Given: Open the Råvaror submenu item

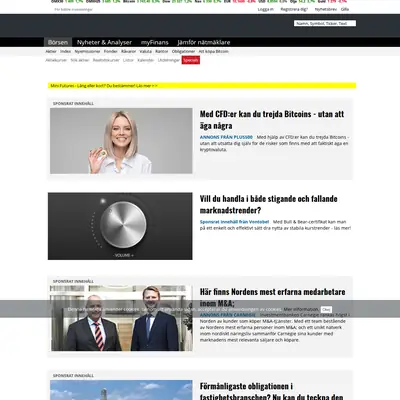Looking at the screenshot, I should click(x=128, y=51).
